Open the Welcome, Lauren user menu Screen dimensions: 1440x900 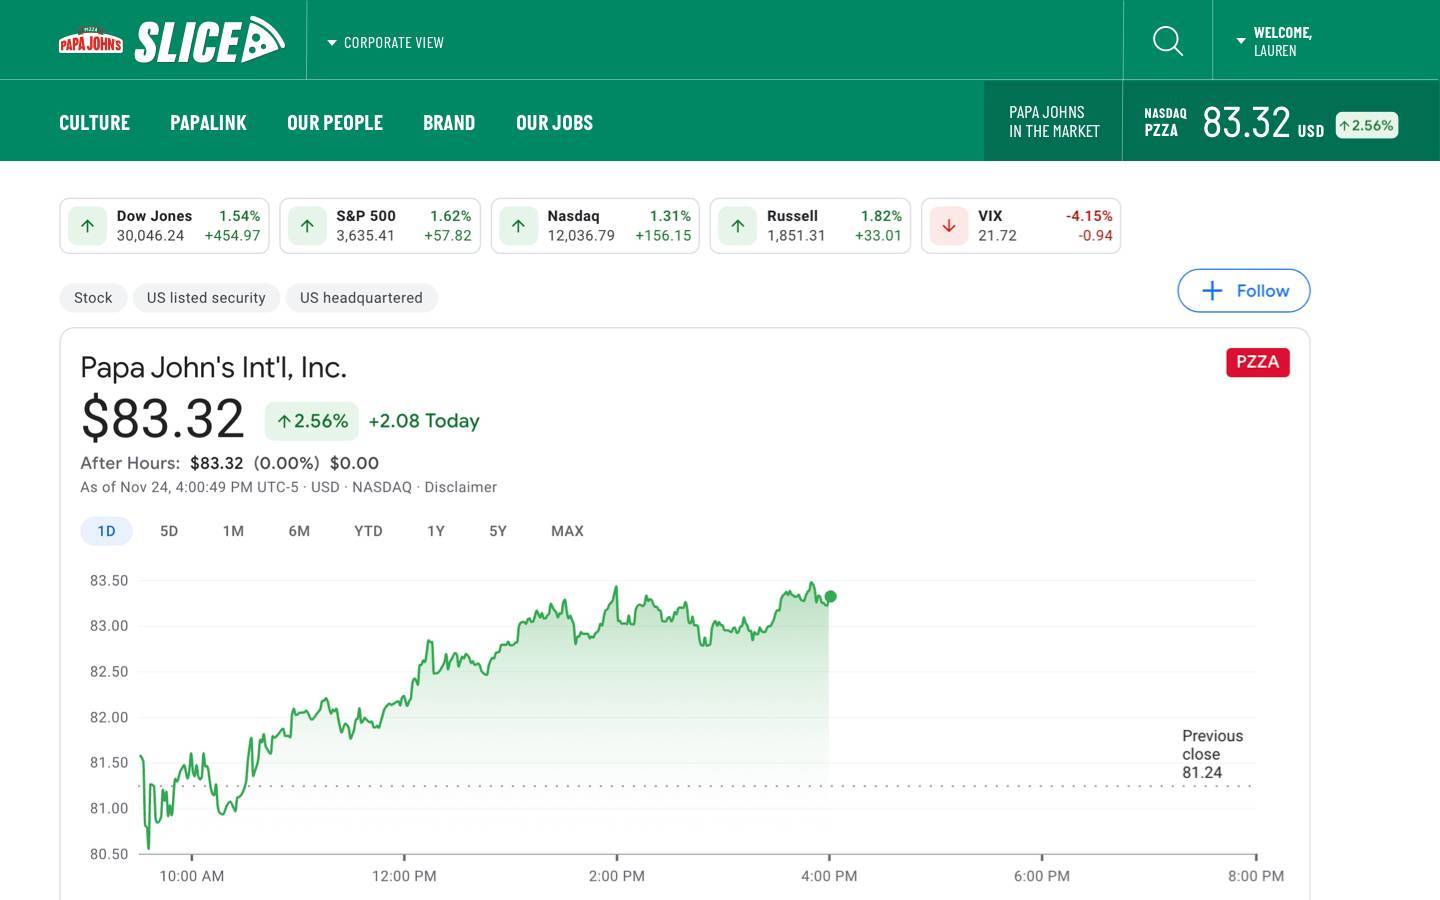pyautogui.click(x=1275, y=41)
